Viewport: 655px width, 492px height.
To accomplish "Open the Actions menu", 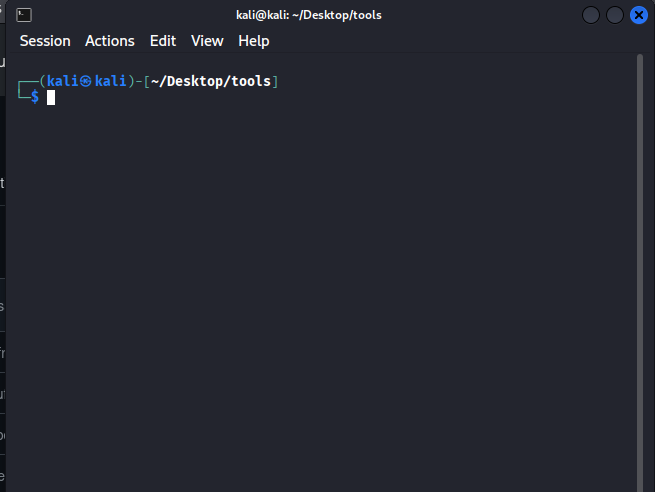I will pyautogui.click(x=109, y=41).
